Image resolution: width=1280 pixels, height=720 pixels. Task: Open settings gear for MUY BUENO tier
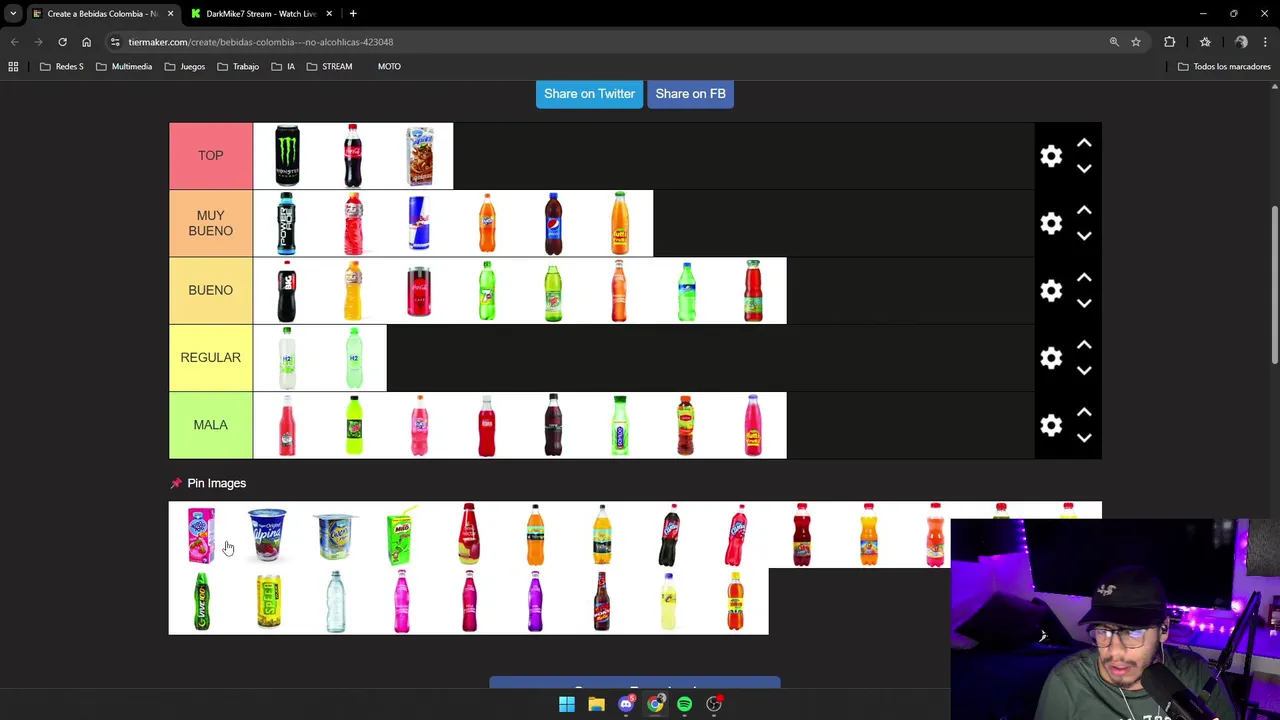1051,223
